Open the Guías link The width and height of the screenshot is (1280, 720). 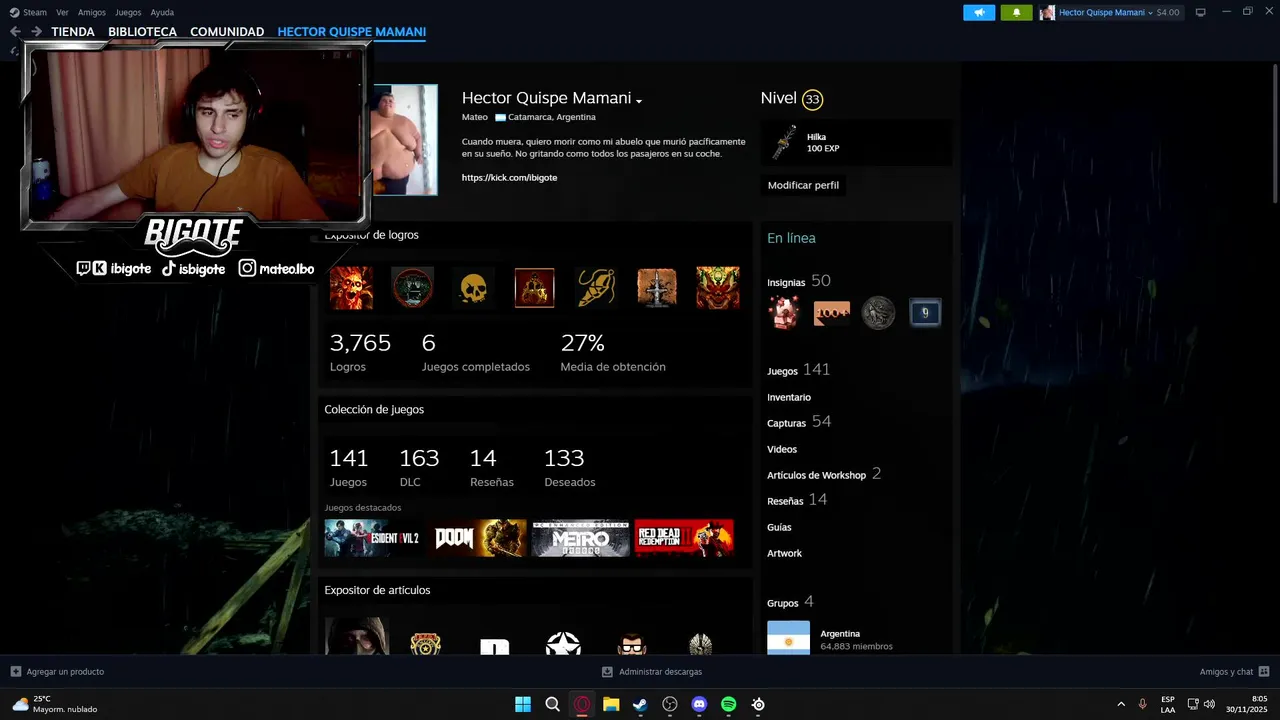coord(779,527)
